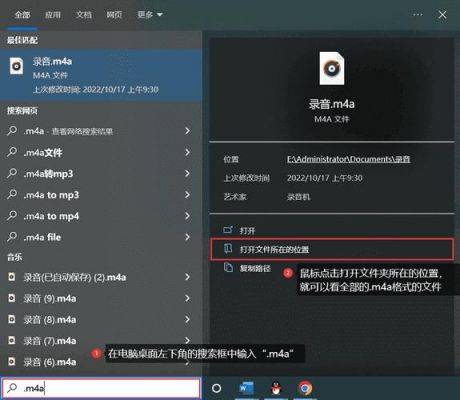Click the copy path icon
Image resolution: width=460 pixels, height=400 pixels.
coord(228,267)
